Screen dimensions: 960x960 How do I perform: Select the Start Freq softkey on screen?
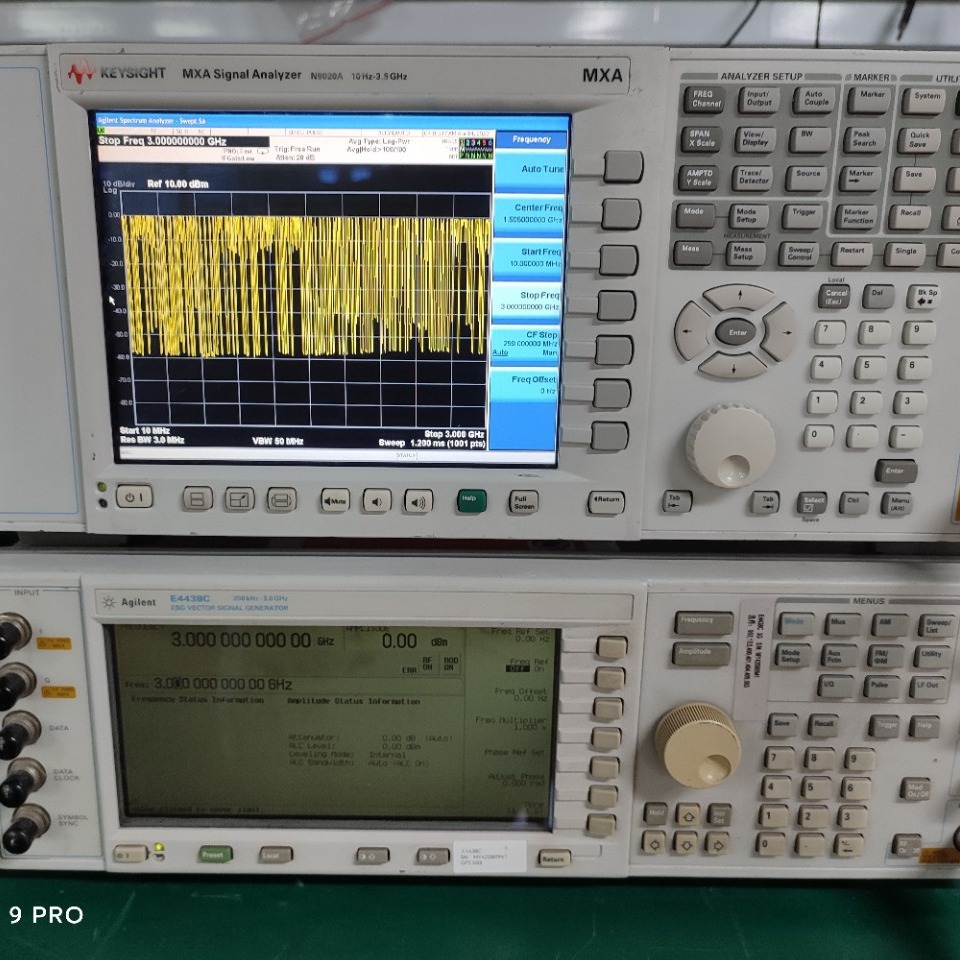(x=527, y=258)
